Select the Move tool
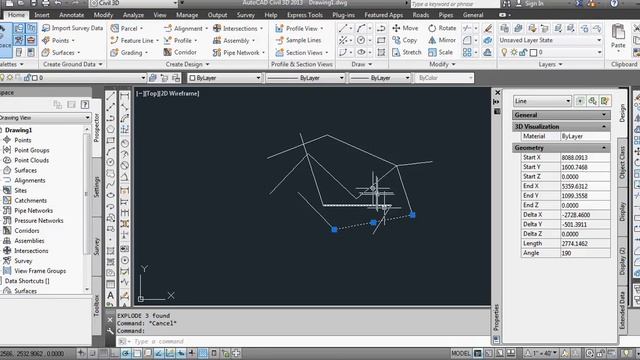 click(x=405, y=28)
